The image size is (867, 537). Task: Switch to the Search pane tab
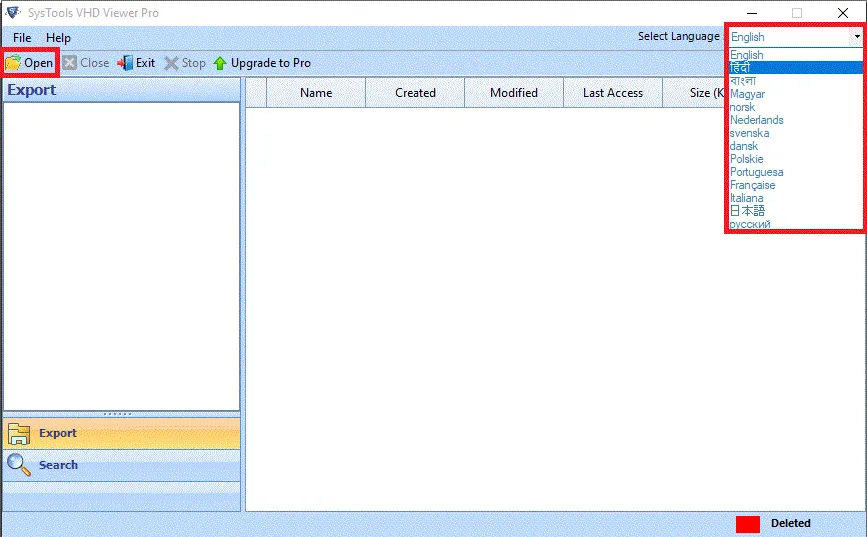click(122, 465)
